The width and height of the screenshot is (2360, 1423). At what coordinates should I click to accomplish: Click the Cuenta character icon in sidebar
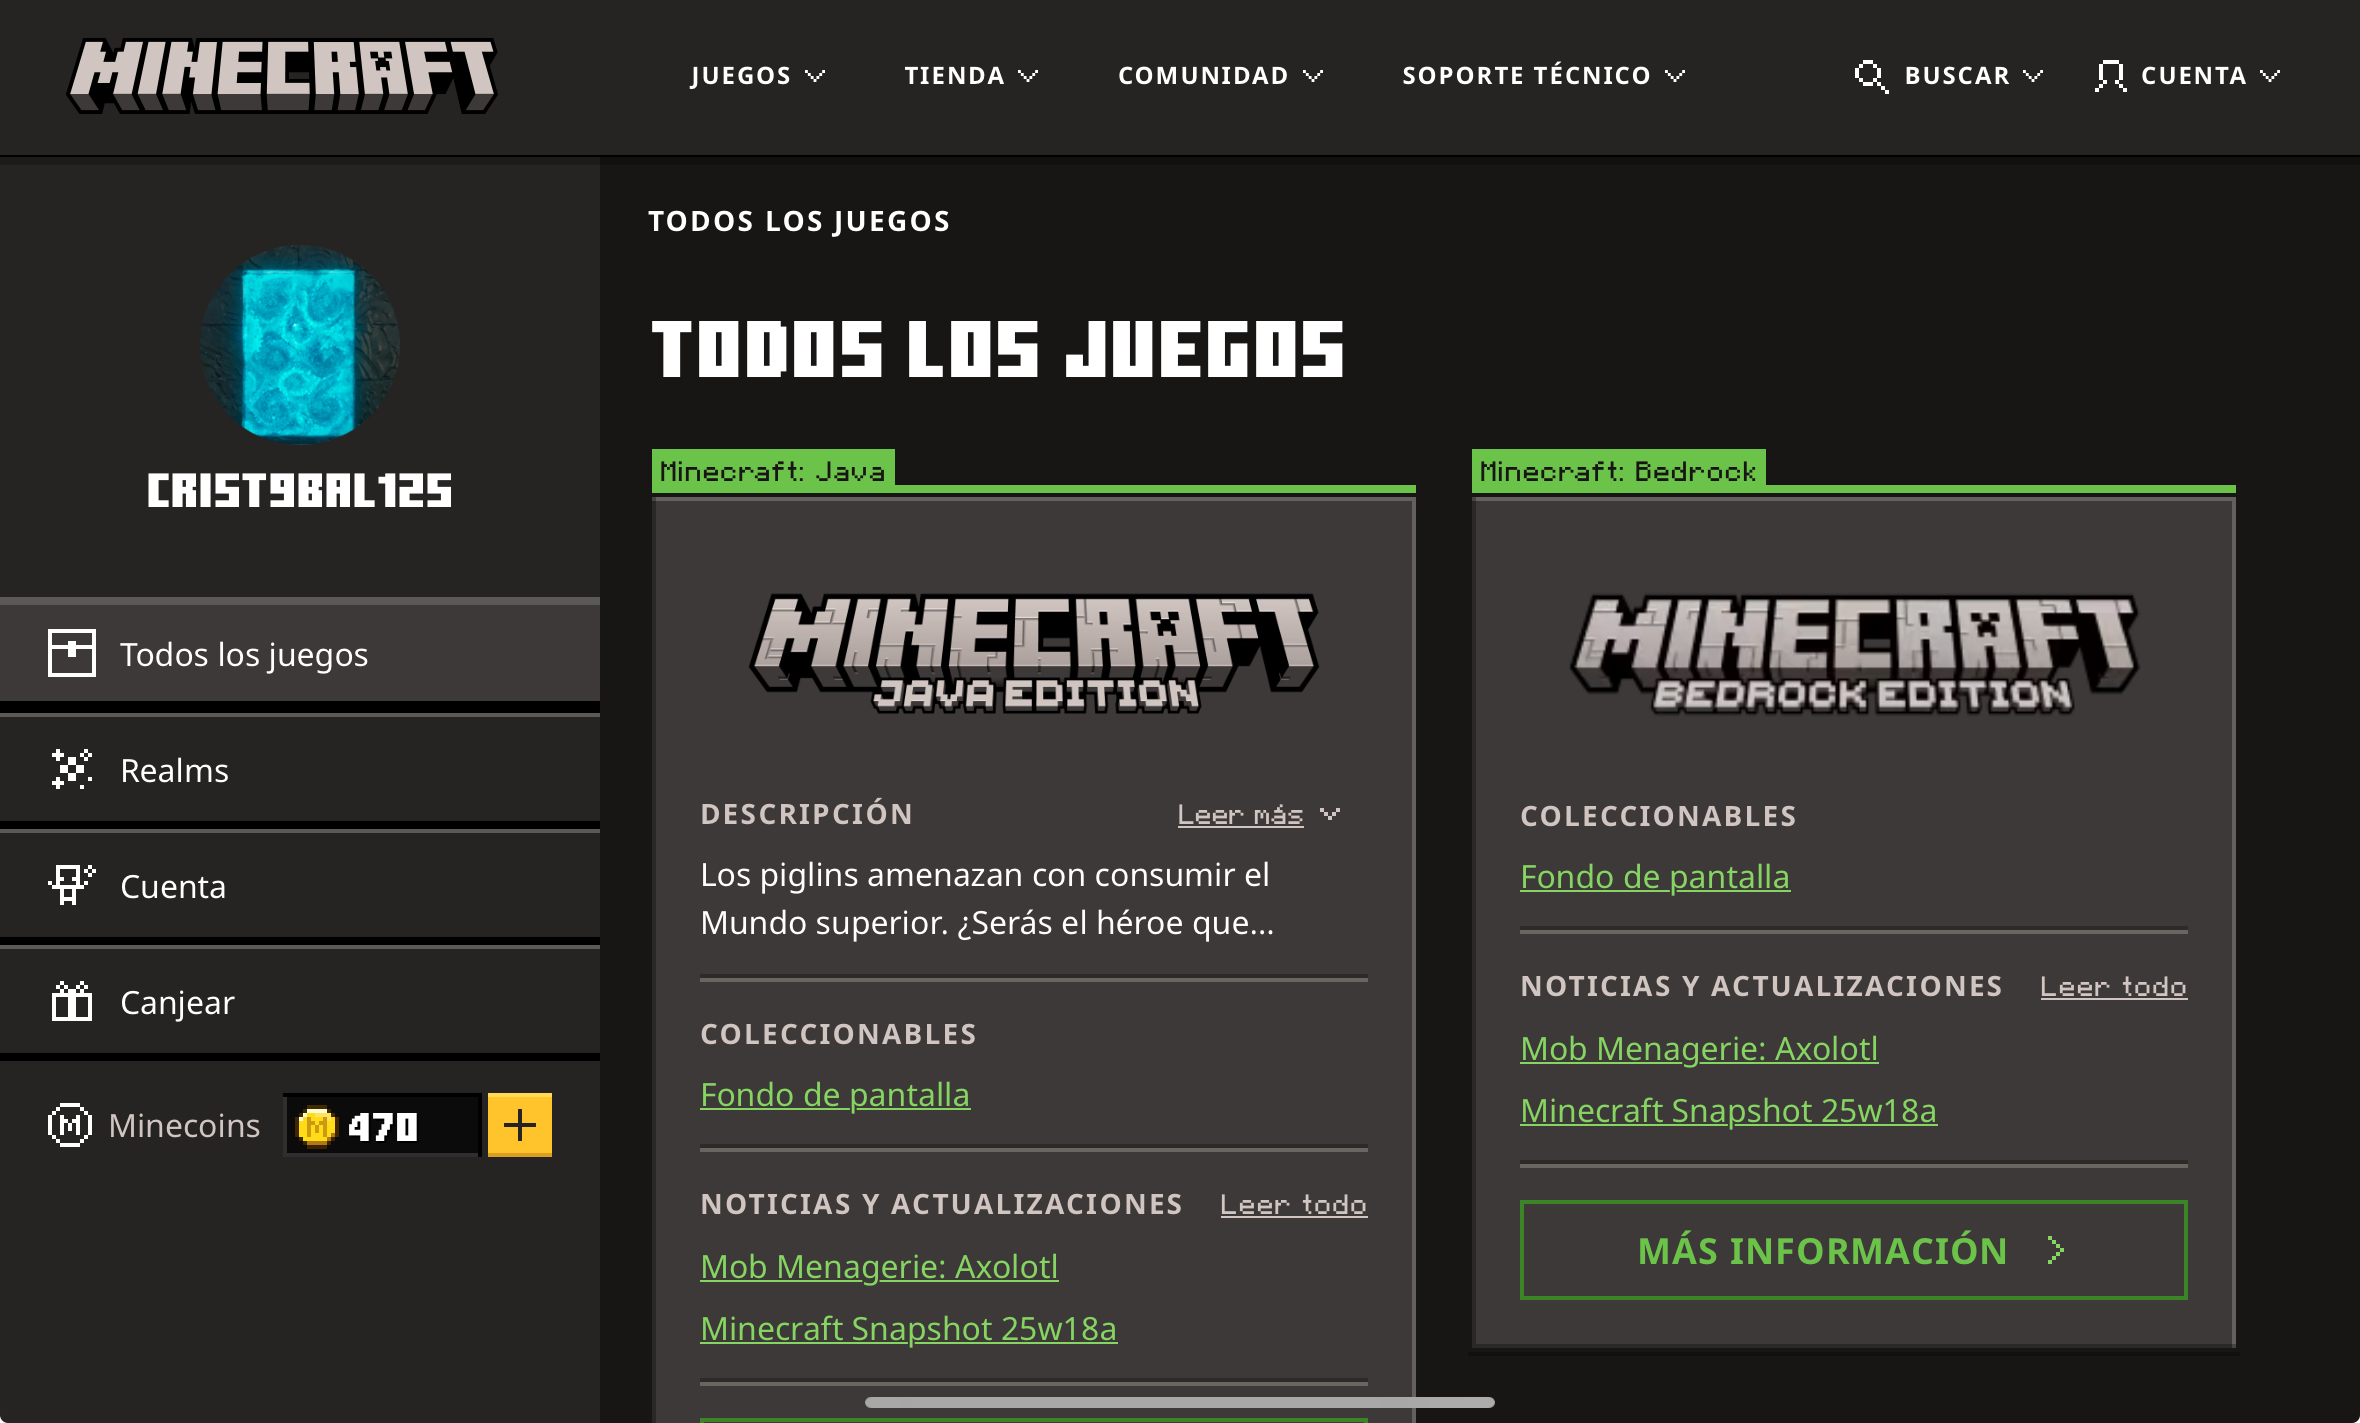[72, 885]
